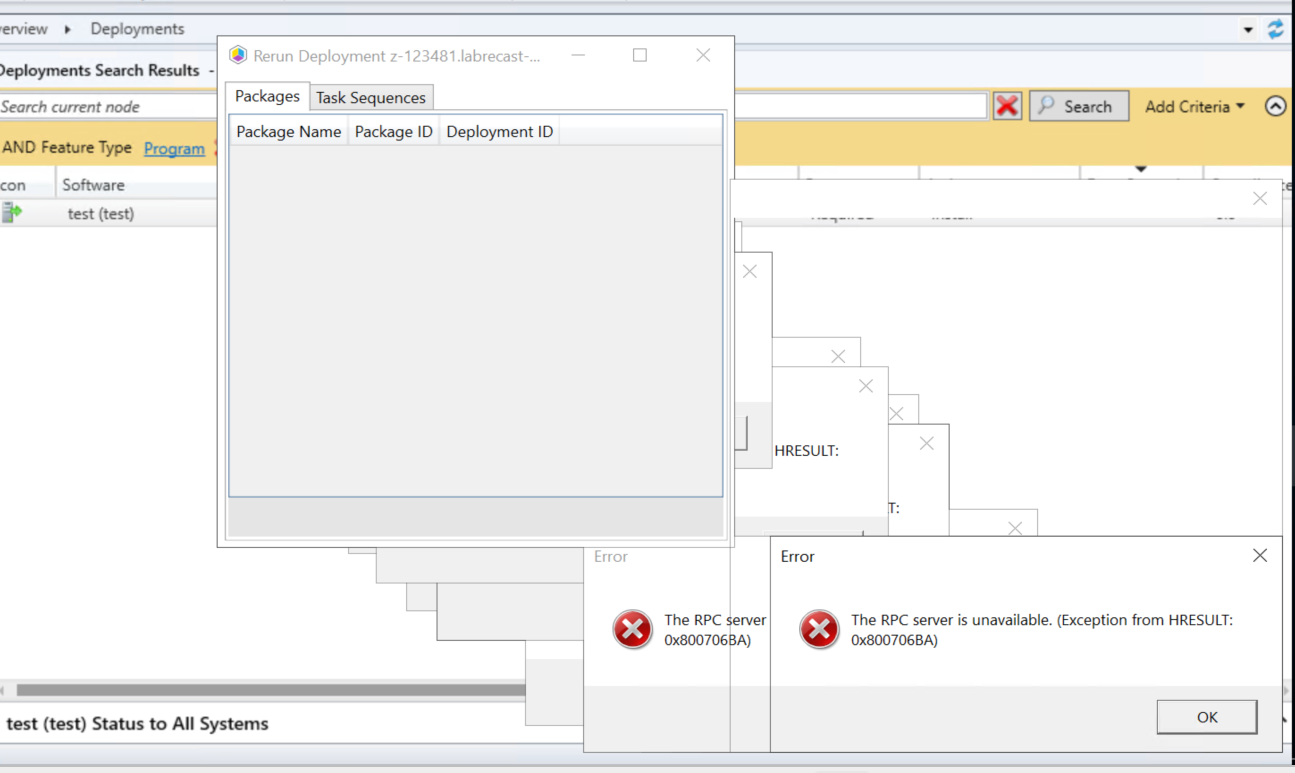The height and width of the screenshot is (773, 1295).
Task: Click the Deployments Search Results heading
Action: [x=100, y=70]
